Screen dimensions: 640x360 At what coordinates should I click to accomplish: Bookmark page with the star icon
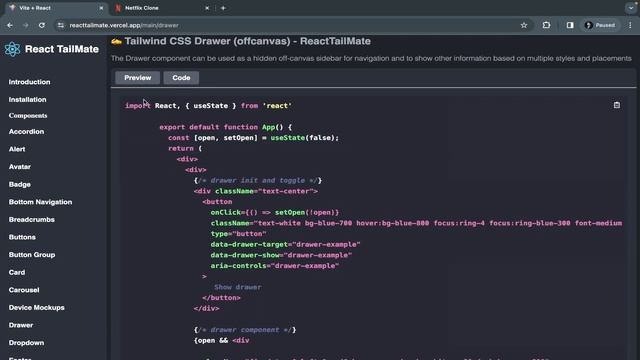(x=524, y=25)
